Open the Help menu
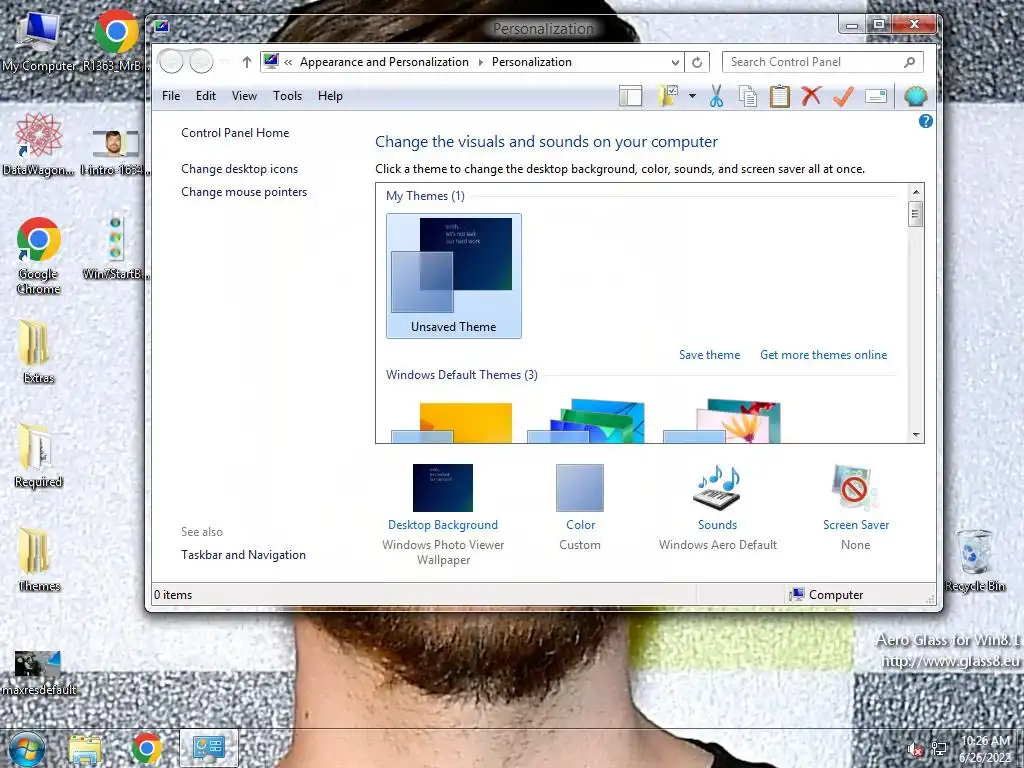This screenshot has height=768, width=1024. click(x=330, y=96)
